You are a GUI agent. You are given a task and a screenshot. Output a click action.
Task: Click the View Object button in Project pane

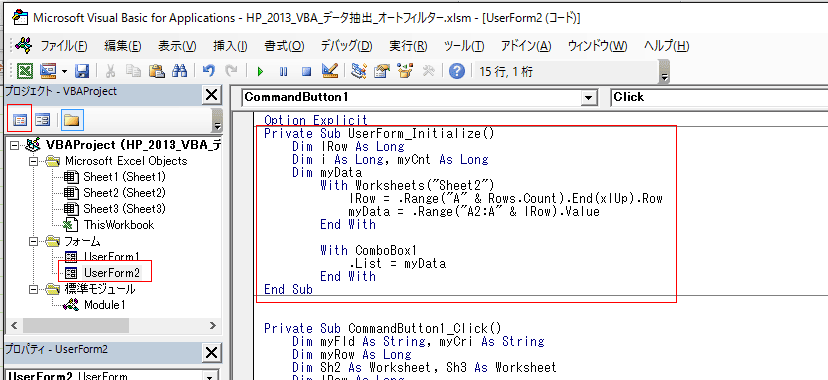click(43, 120)
